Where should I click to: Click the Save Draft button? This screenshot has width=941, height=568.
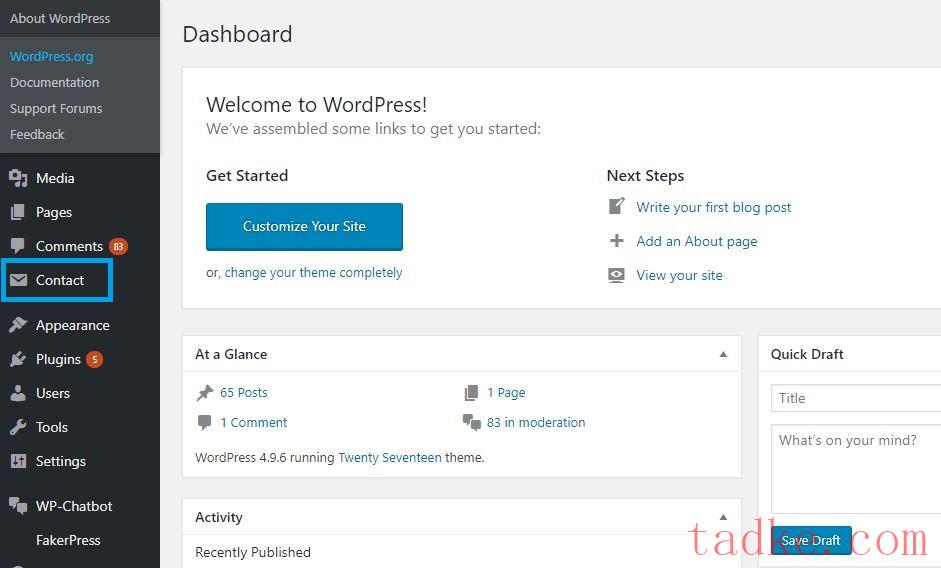click(811, 540)
